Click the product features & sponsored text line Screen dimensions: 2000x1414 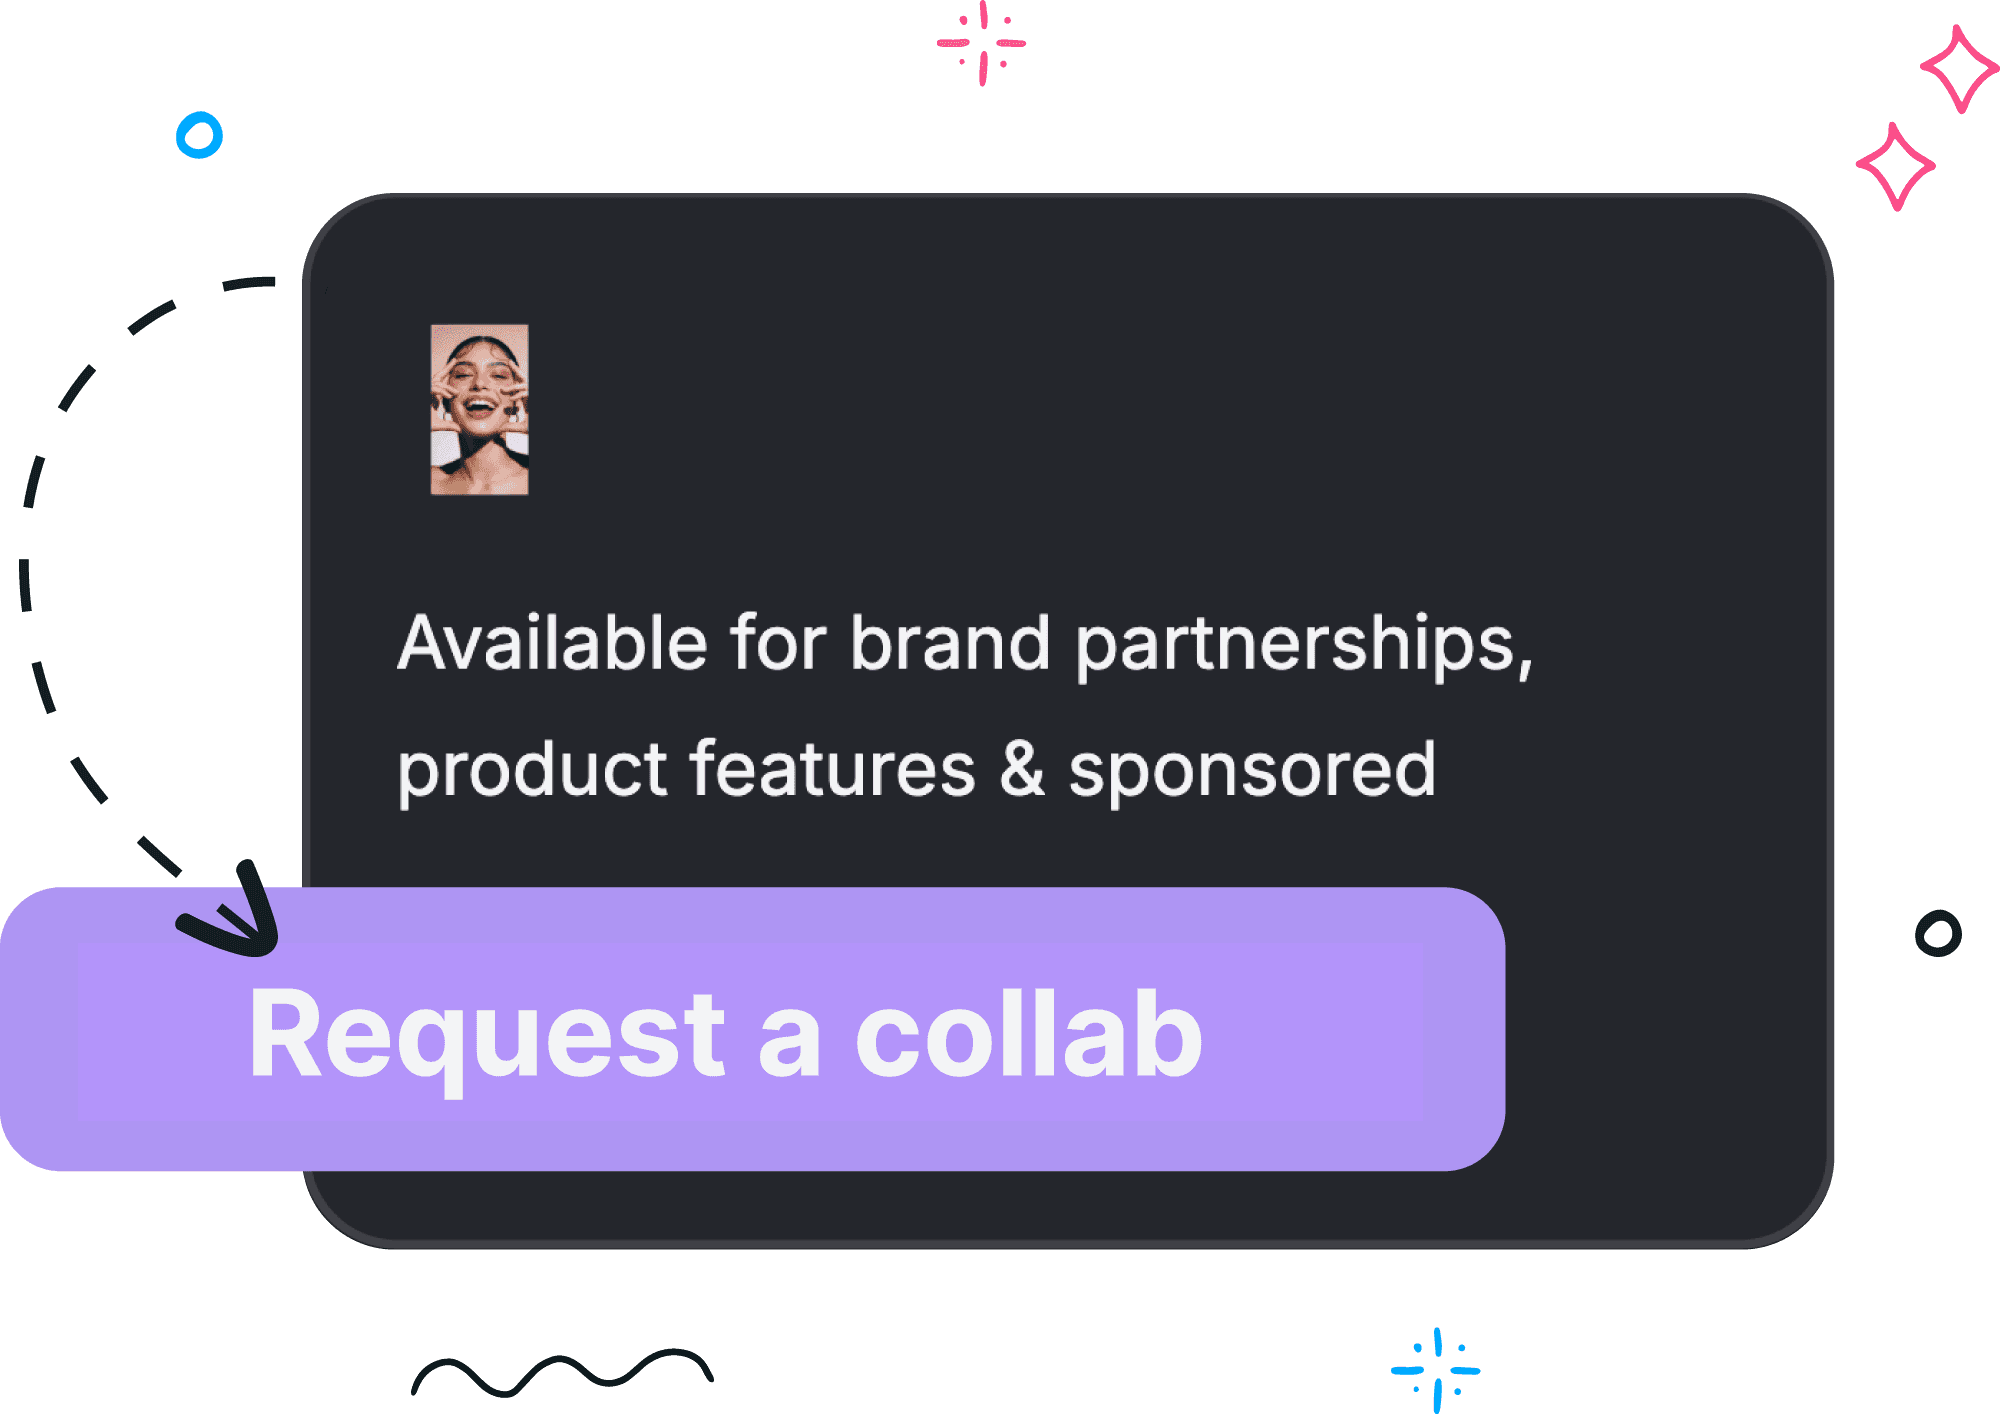916,770
